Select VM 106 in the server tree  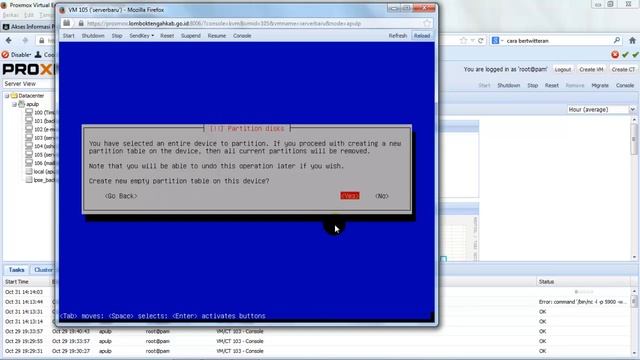[x=40, y=163]
